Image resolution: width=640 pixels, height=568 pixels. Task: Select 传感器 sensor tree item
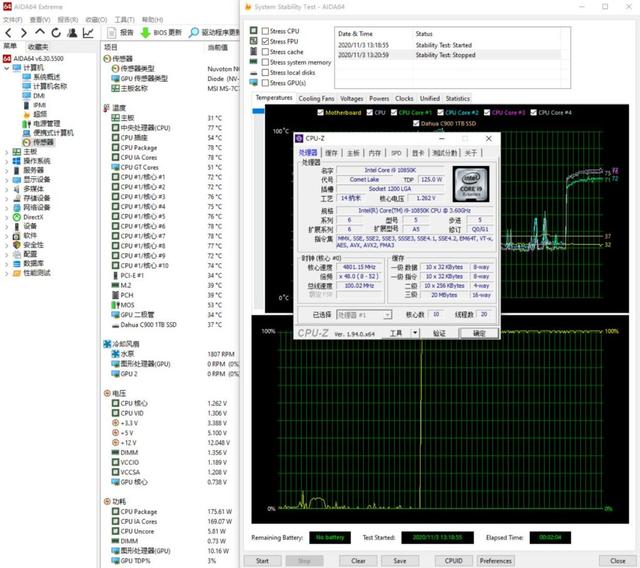38,142
